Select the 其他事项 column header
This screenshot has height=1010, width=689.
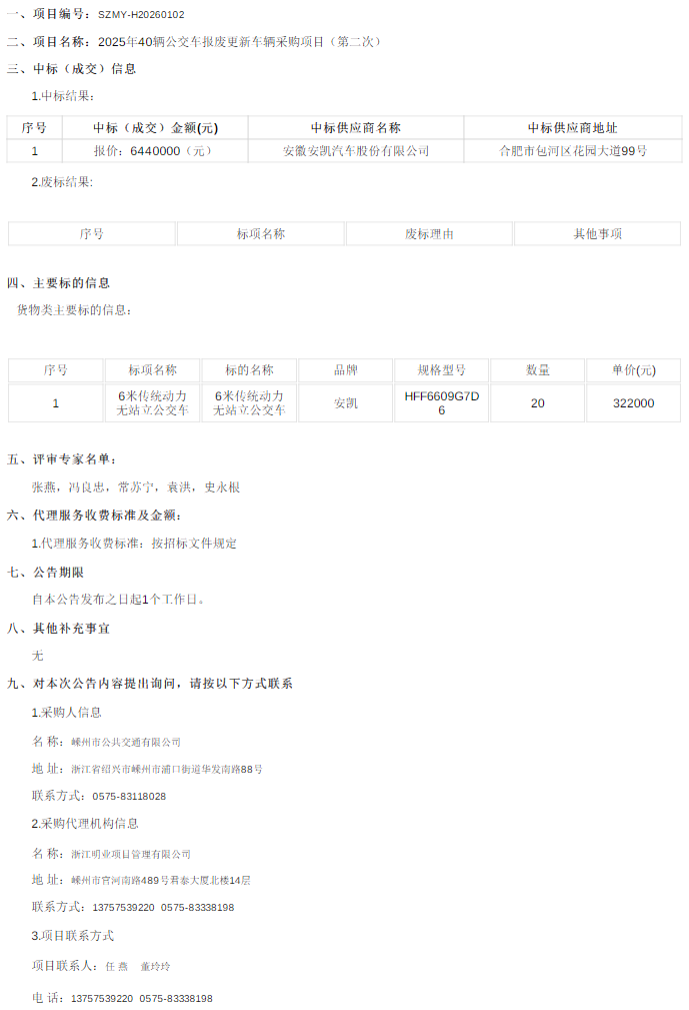597,234
